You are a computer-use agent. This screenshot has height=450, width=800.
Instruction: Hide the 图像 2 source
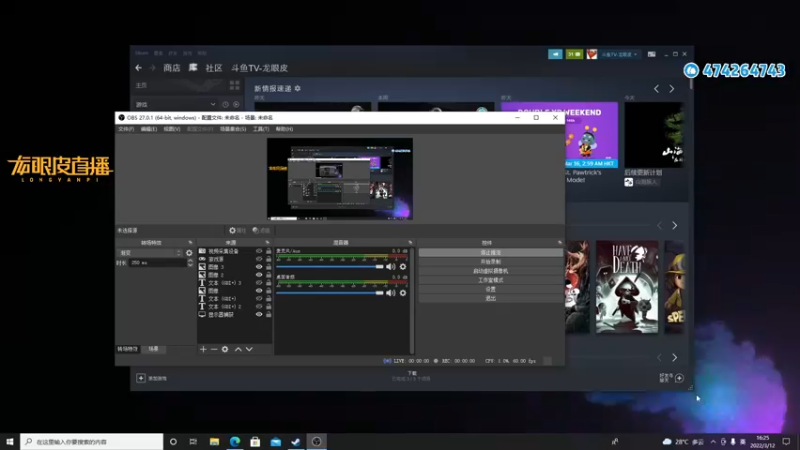[x=259, y=275]
